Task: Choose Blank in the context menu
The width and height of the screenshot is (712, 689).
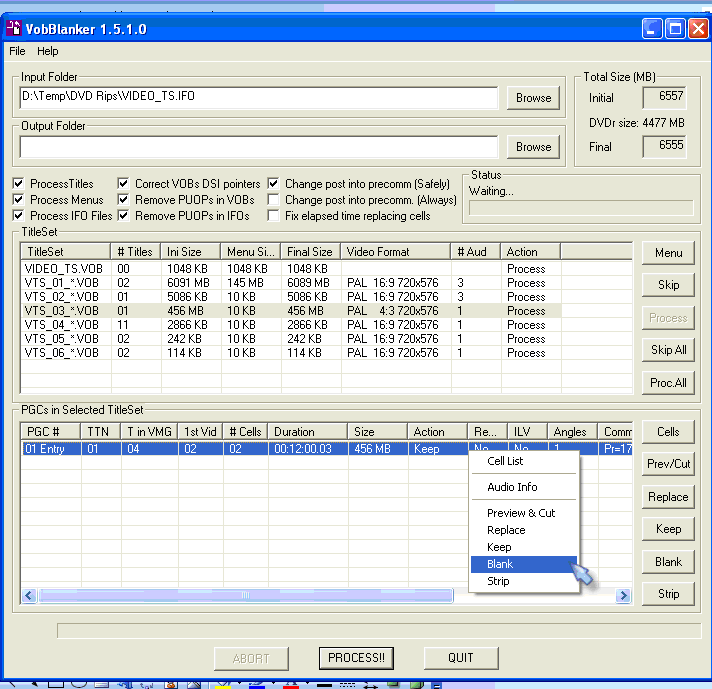Action: (524, 564)
